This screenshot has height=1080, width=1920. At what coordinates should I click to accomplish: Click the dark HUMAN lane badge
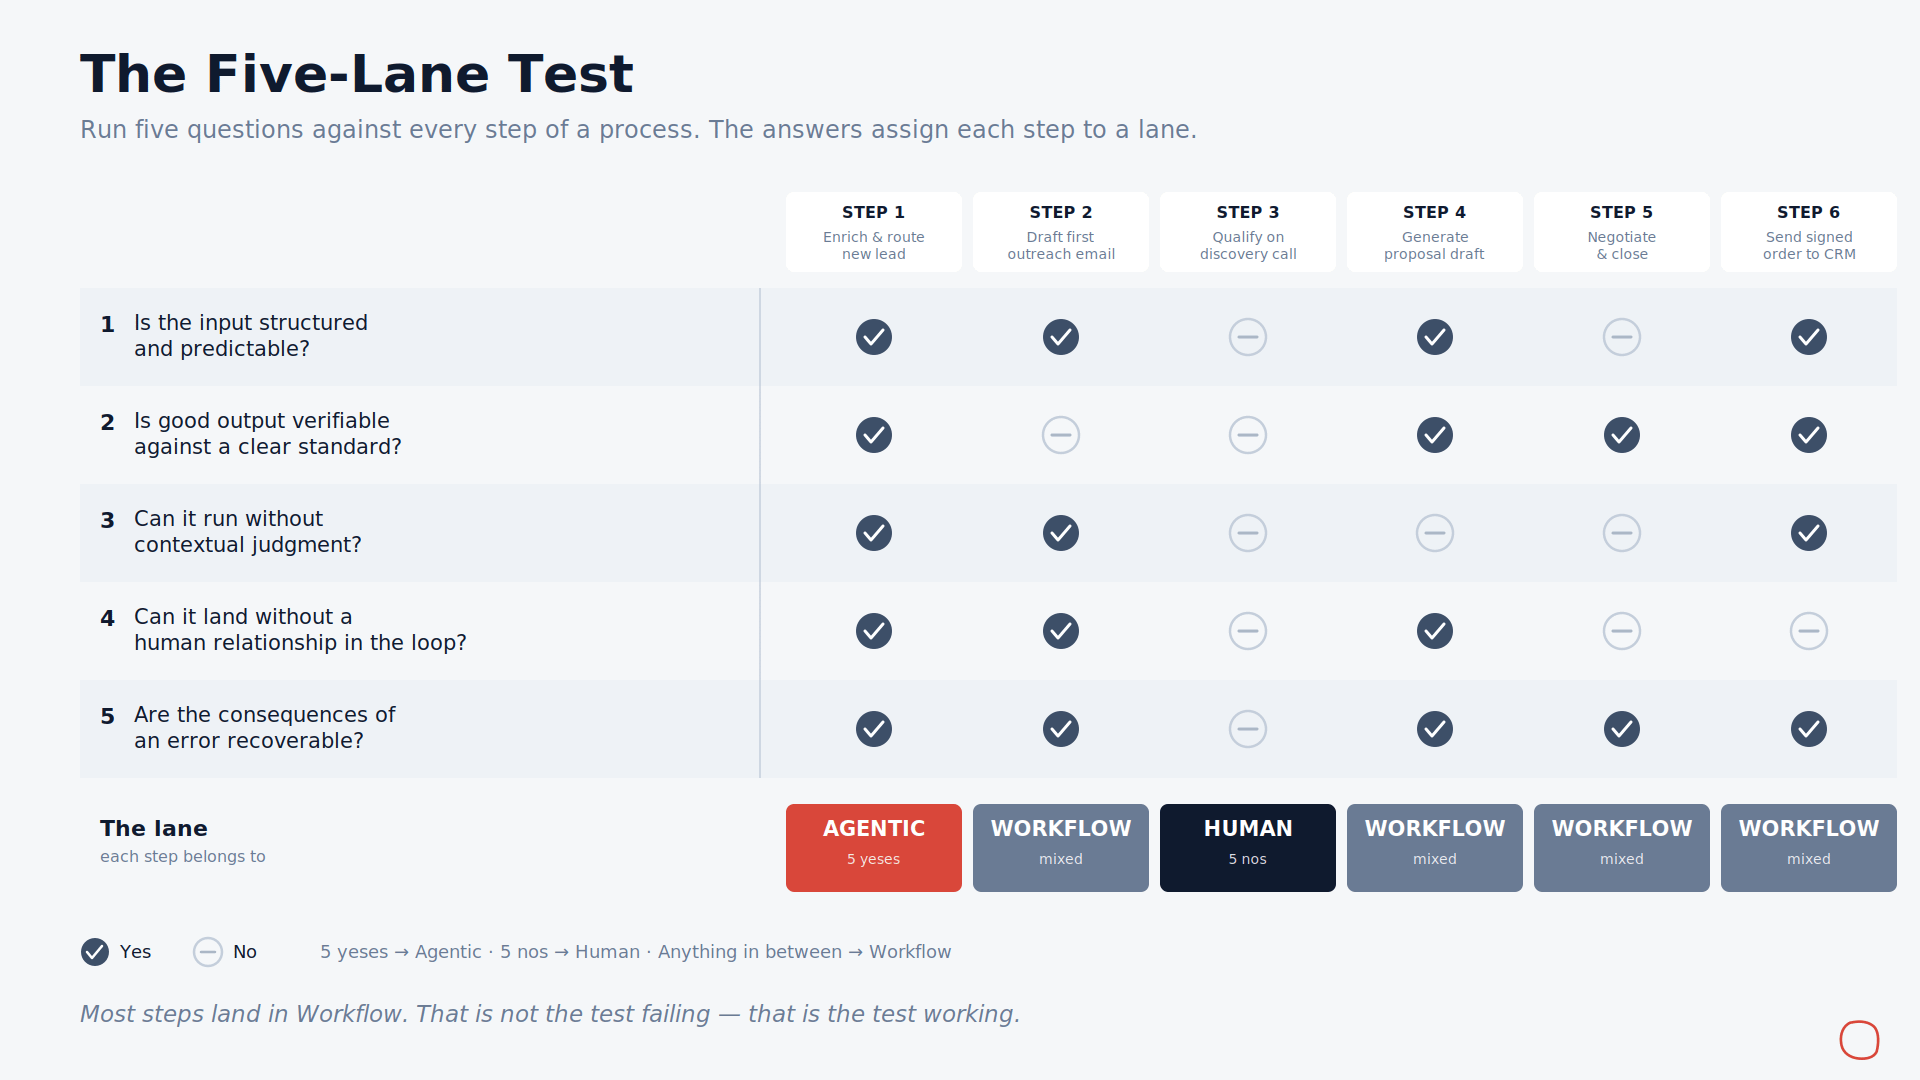(x=1247, y=848)
